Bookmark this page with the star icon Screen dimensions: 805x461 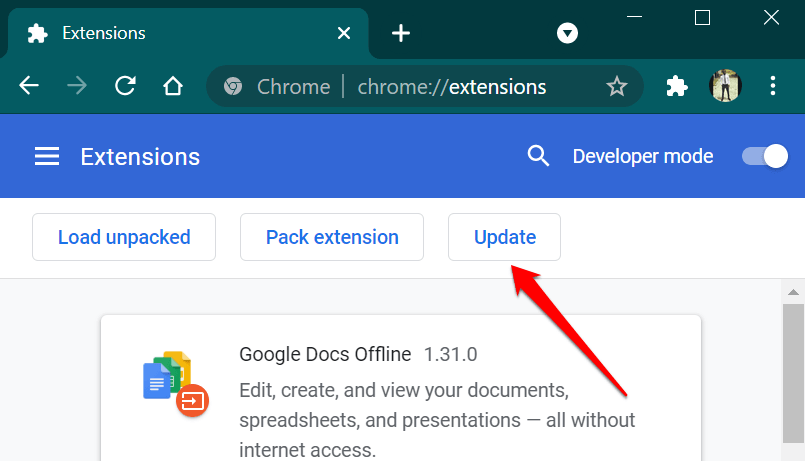[x=616, y=87]
